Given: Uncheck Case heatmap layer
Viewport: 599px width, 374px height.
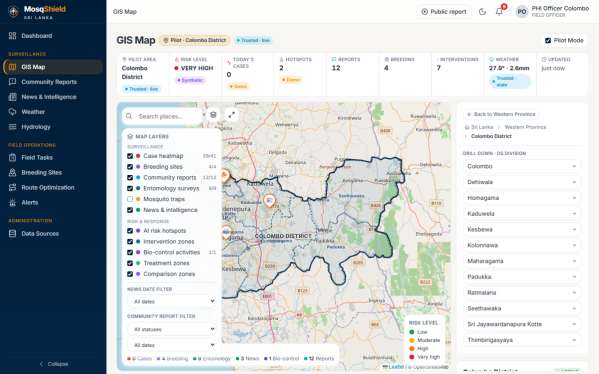Looking at the screenshot, I should click(x=130, y=156).
